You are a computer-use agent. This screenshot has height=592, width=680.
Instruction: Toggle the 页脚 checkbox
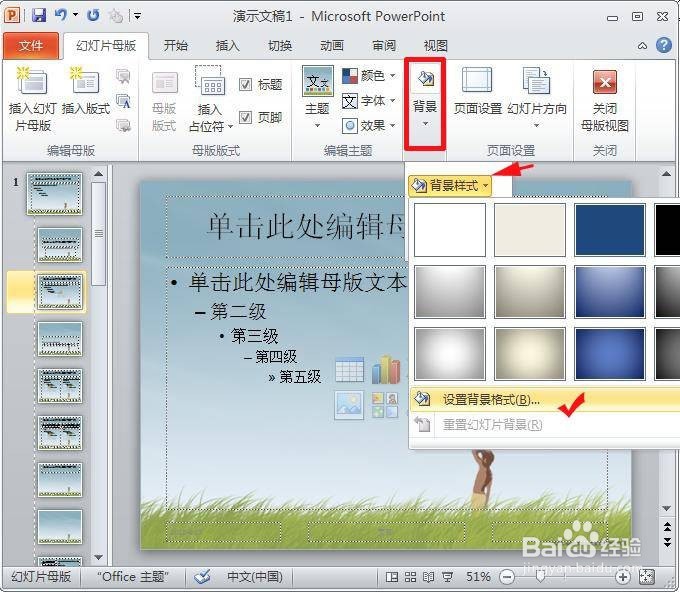click(x=245, y=117)
